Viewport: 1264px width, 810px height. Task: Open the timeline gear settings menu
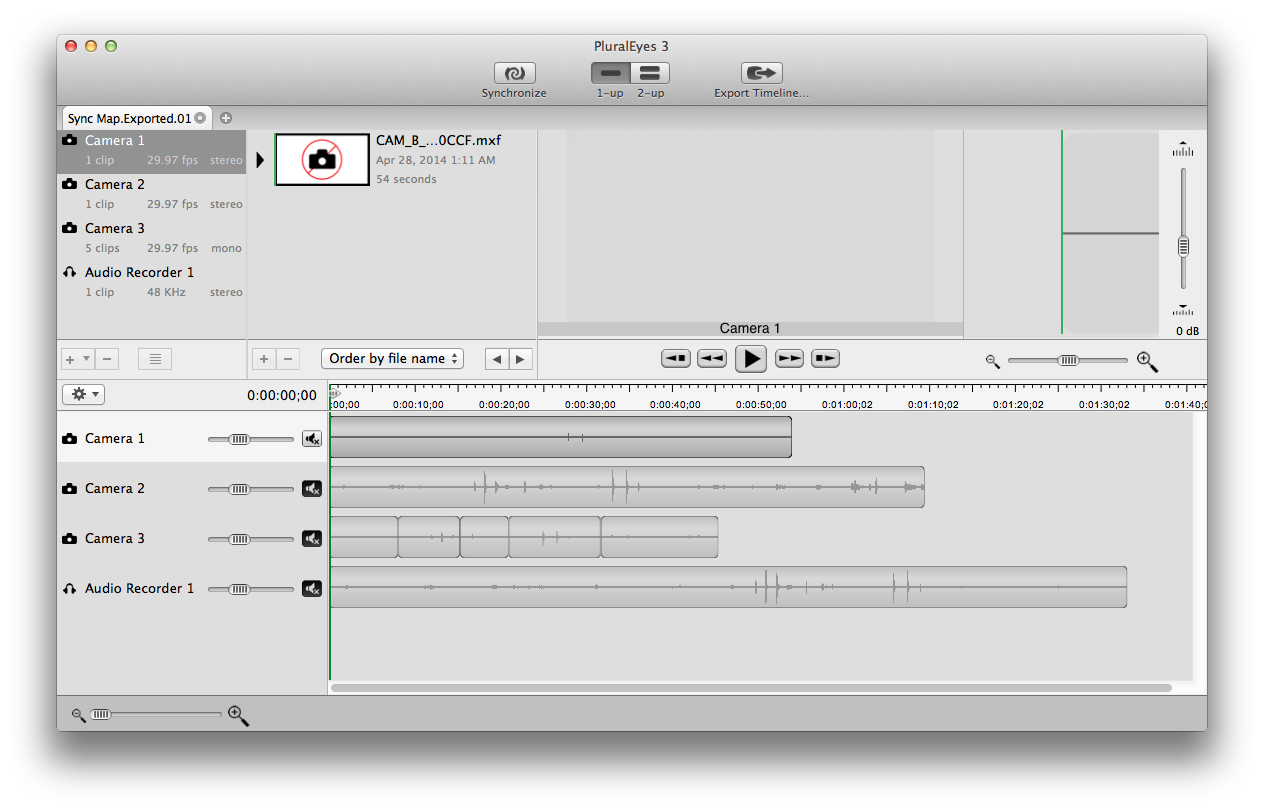click(x=83, y=394)
